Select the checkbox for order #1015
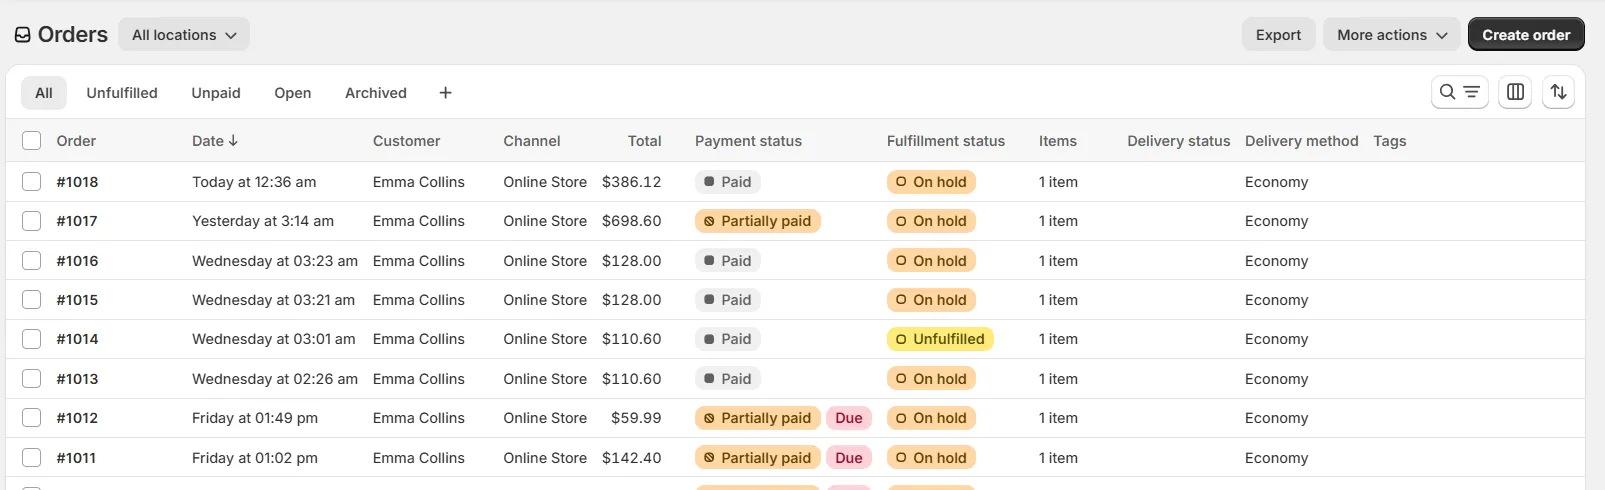This screenshot has width=1605, height=490. tap(32, 300)
